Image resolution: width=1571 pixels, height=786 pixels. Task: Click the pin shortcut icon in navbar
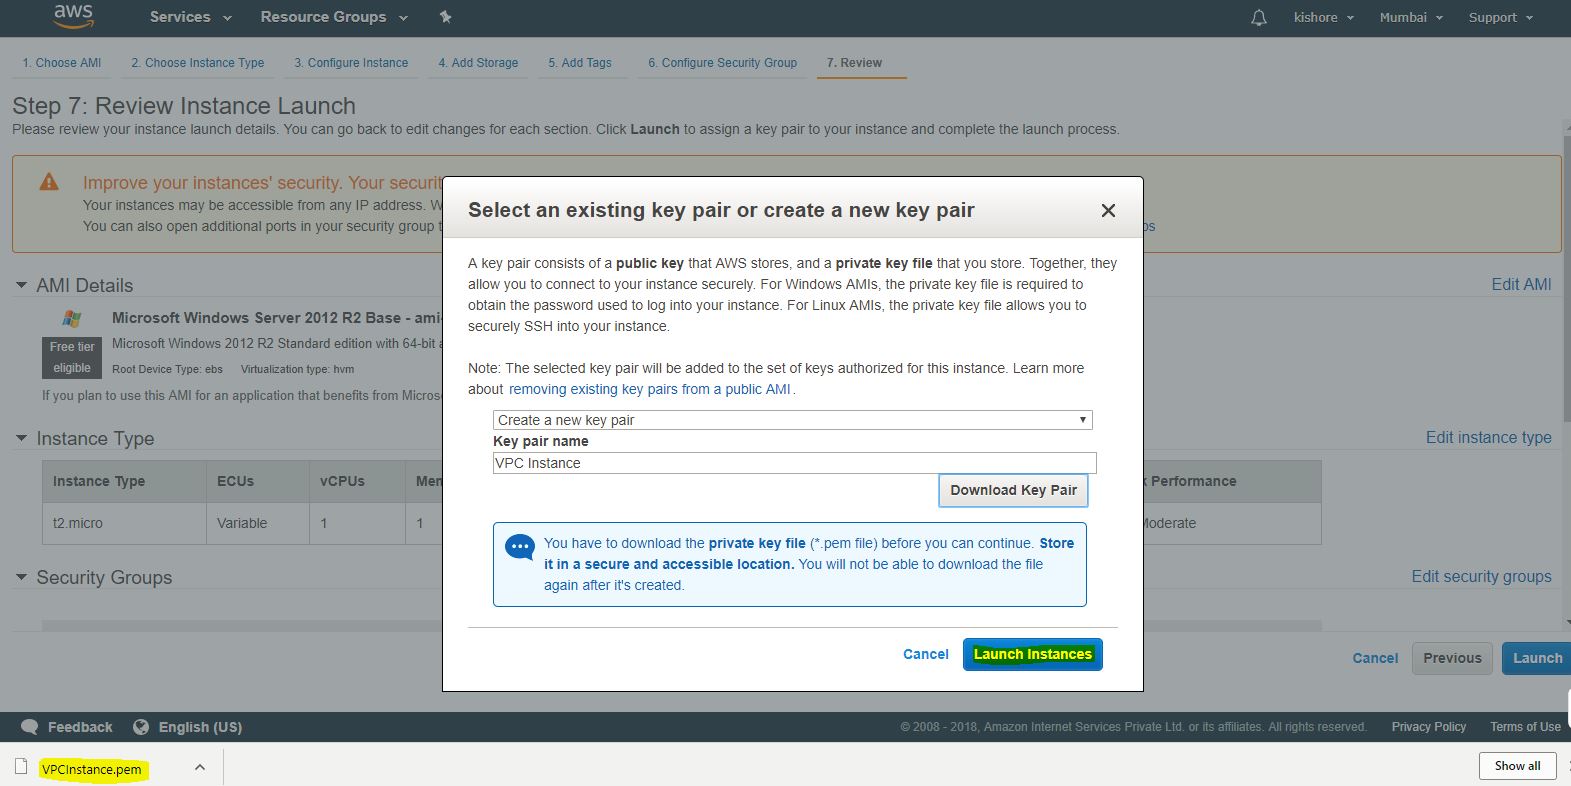[x=446, y=17]
